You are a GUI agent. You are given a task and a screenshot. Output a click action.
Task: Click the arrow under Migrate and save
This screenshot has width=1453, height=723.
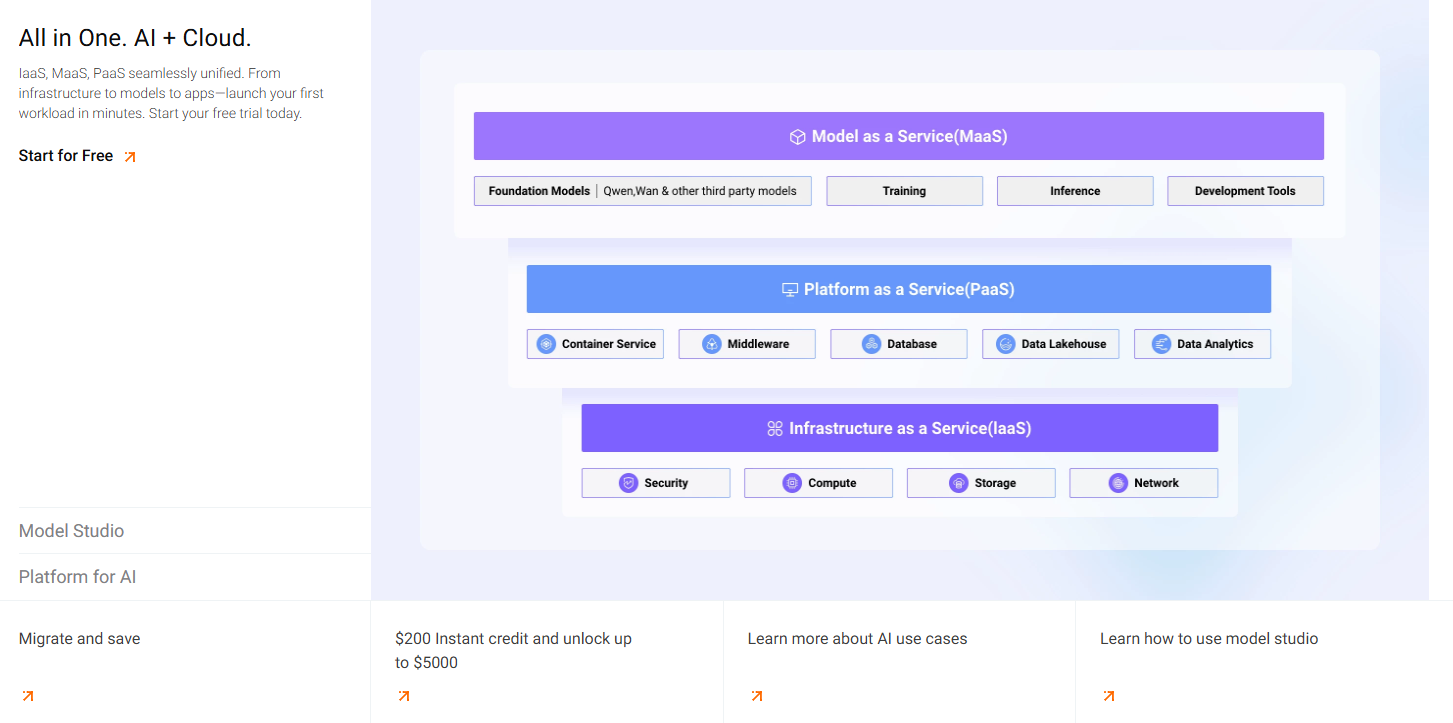pyautogui.click(x=28, y=696)
